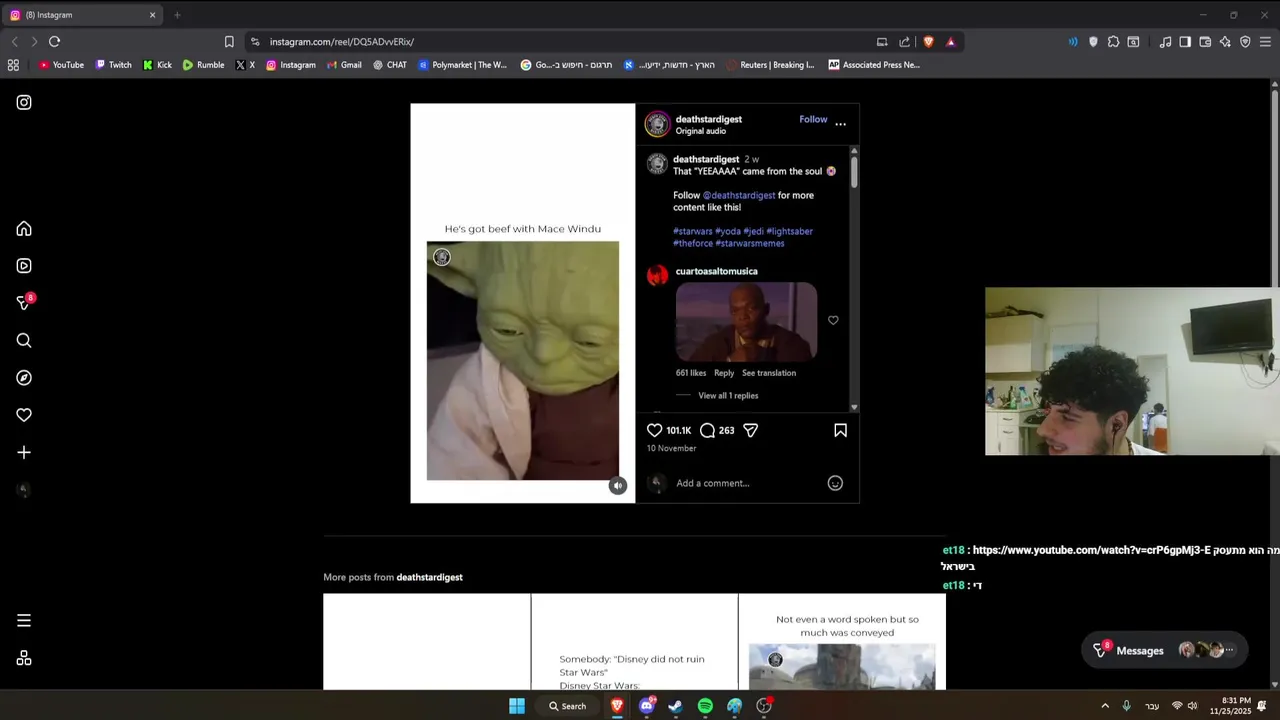Expand View all 1 replies
The width and height of the screenshot is (1280, 720).
(x=728, y=395)
